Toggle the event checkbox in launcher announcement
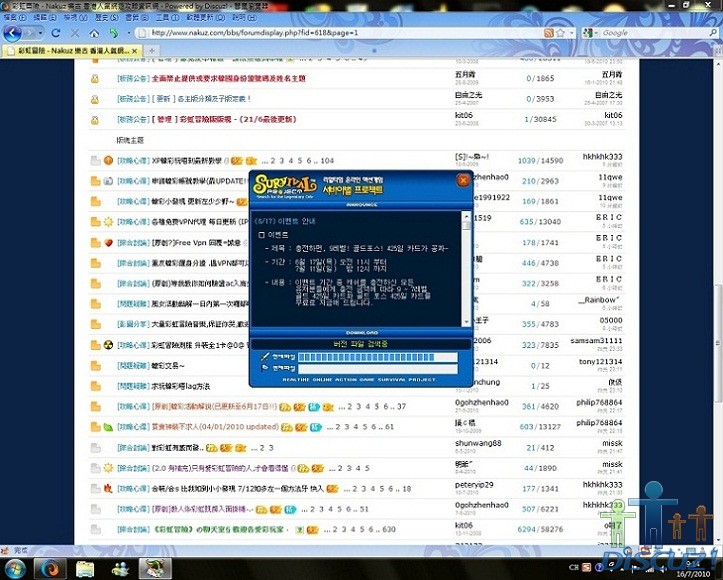723x580 pixels. 262,234
